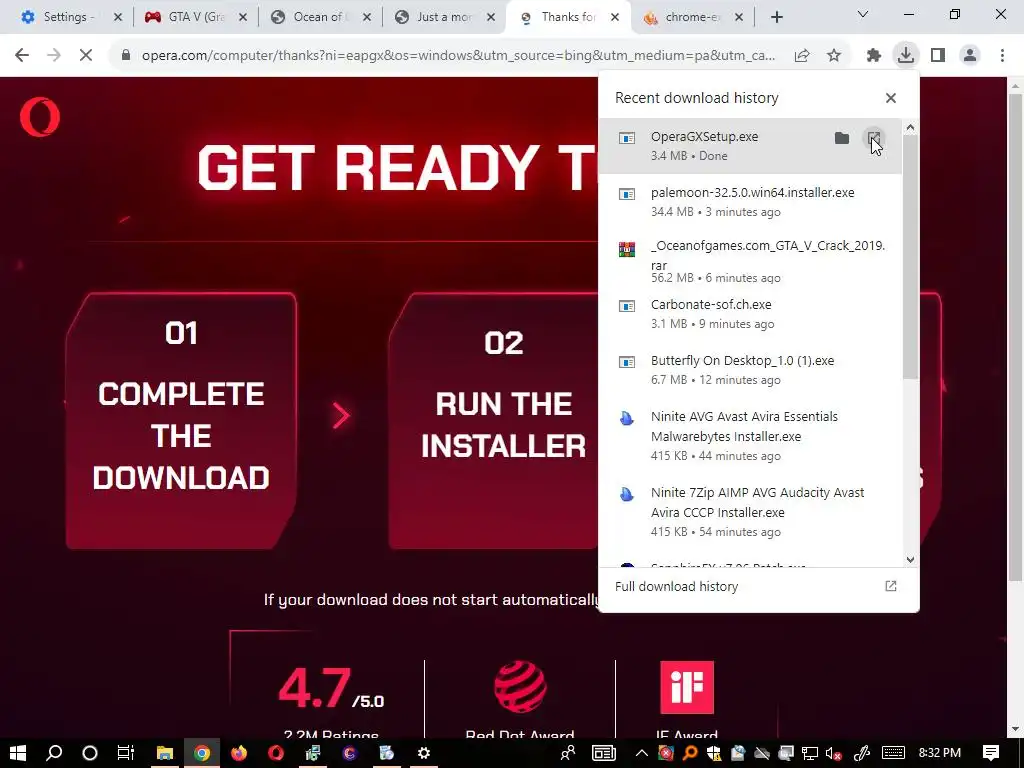Click the Red Dot Award badge
This screenshot has height=768, width=1024.
pos(520,688)
